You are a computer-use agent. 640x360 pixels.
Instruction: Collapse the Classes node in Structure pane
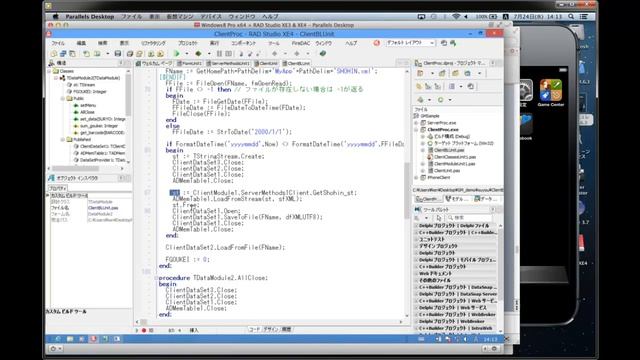[x=50, y=71]
